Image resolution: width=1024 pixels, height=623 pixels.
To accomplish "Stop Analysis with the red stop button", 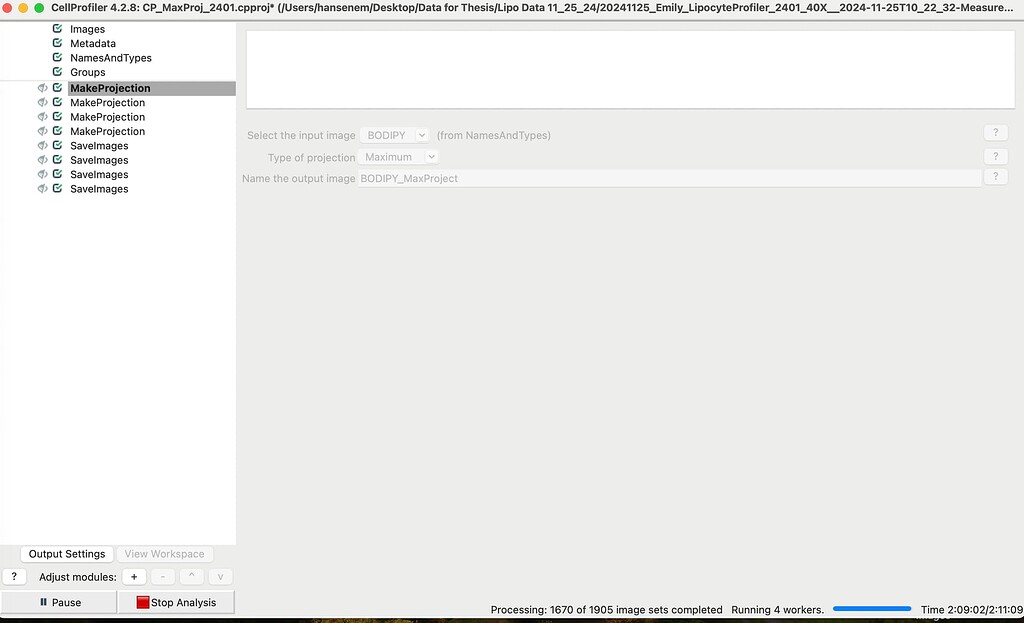I will pyautogui.click(x=176, y=602).
